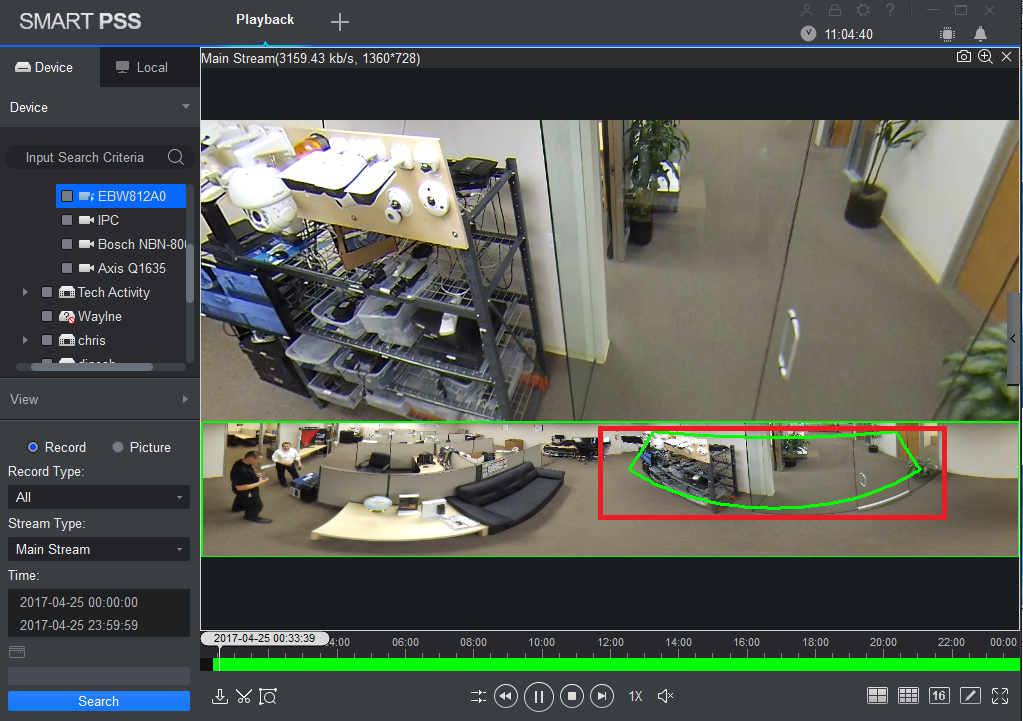Pause the video playback
This screenshot has width=1023, height=721.
tap(539, 696)
